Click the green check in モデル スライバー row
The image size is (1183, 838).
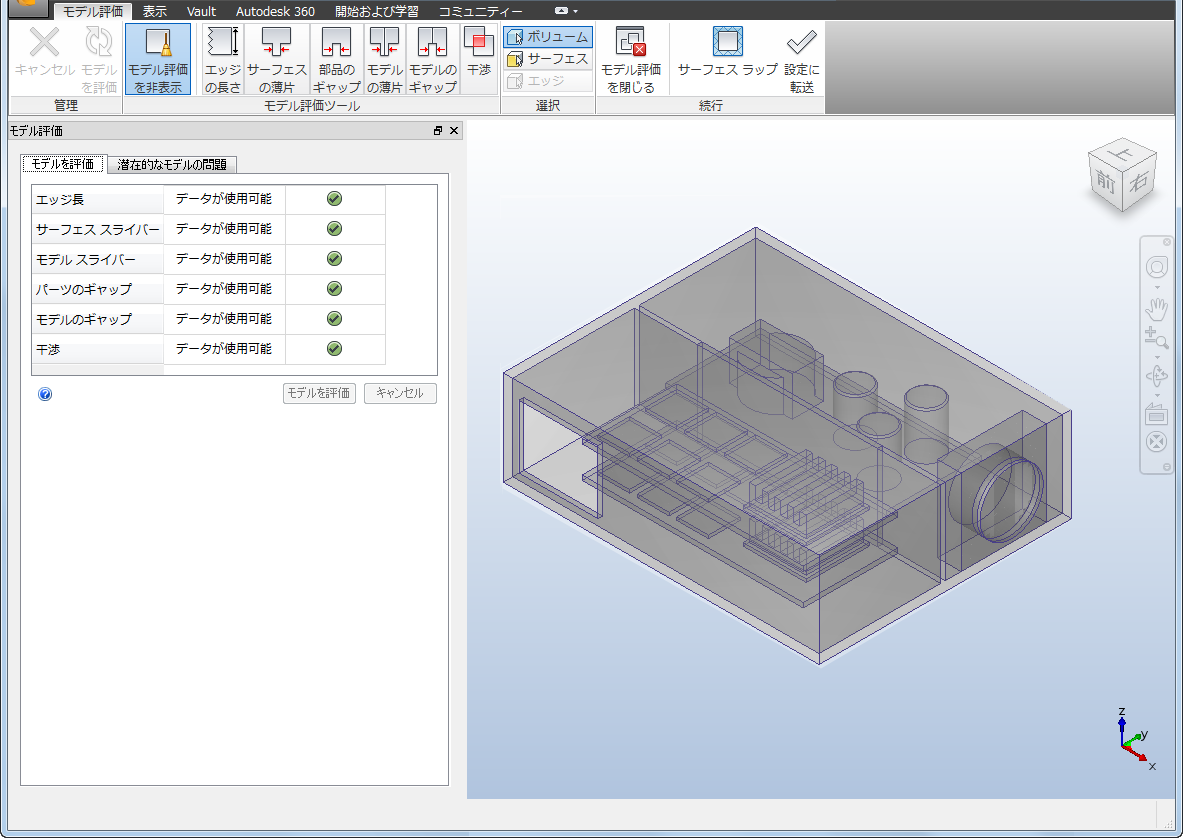coord(334,259)
